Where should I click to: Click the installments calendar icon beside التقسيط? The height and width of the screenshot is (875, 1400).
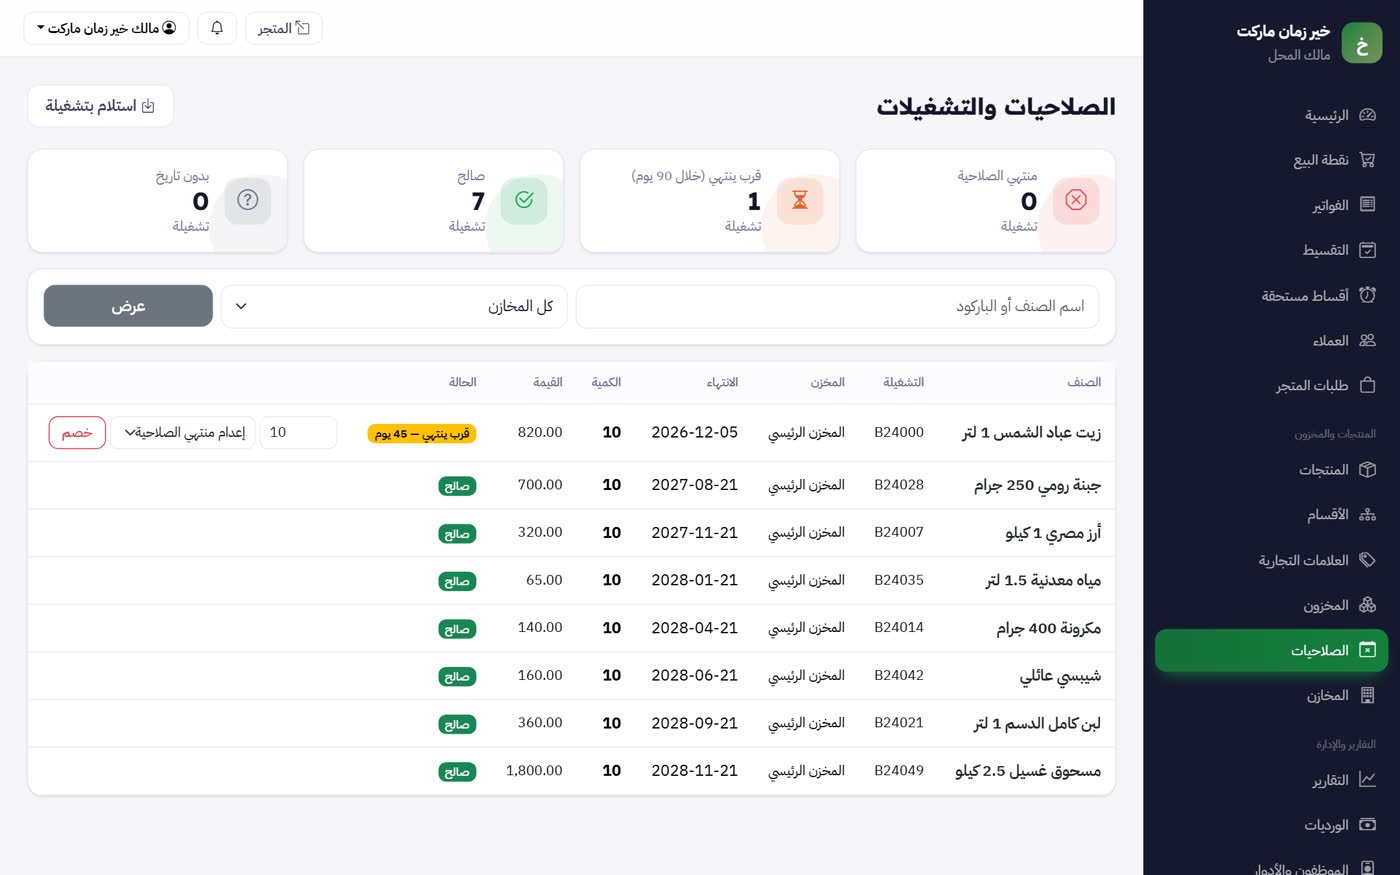pos(1367,250)
